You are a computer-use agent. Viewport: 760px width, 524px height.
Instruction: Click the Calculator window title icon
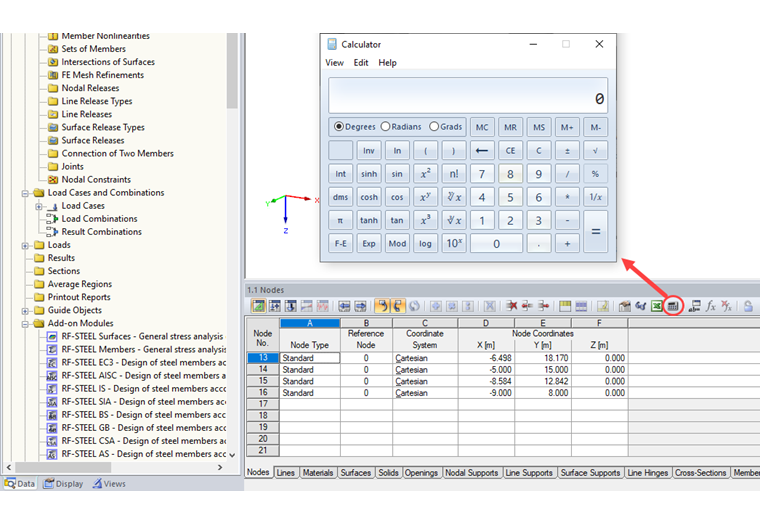(x=332, y=44)
